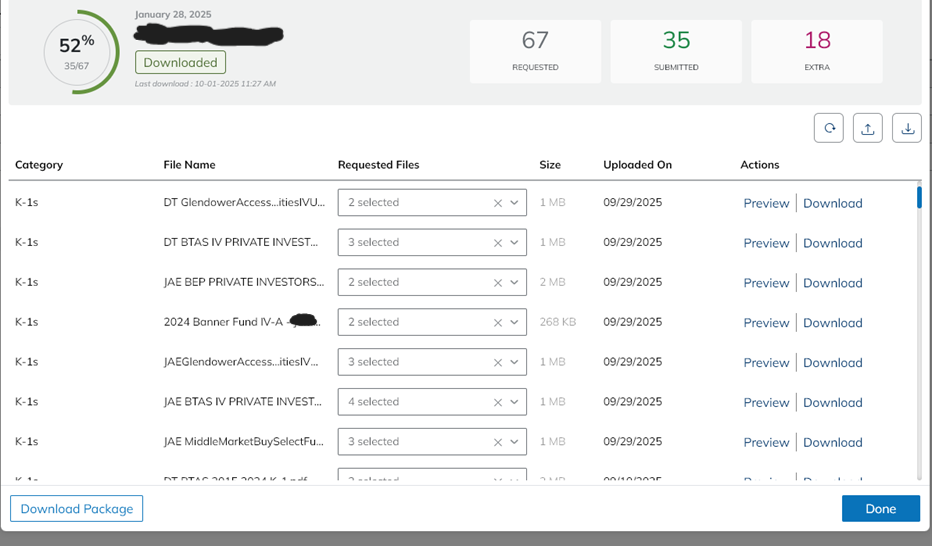The image size is (932, 546).
Task: Clear selection in DT BTAS IV row dropdown
Action: click(498, 243)
